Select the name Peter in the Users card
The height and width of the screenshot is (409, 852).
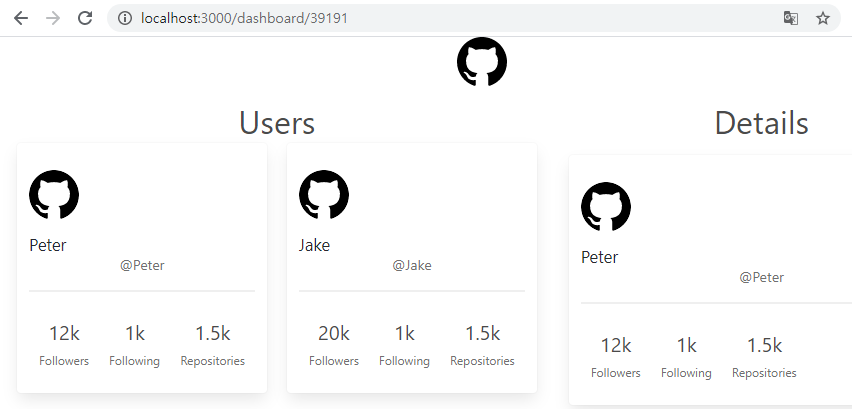[48, 245]
